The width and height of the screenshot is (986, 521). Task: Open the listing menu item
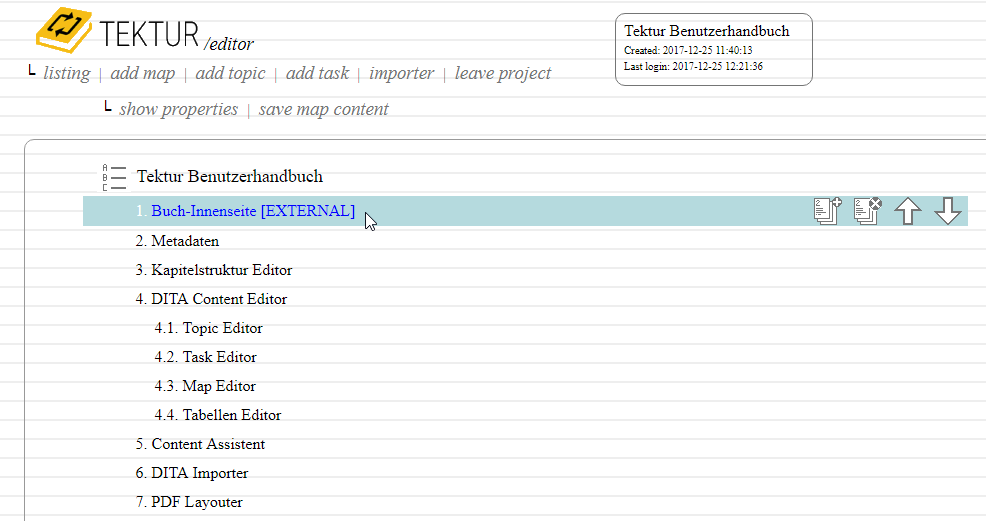[66, 73]
